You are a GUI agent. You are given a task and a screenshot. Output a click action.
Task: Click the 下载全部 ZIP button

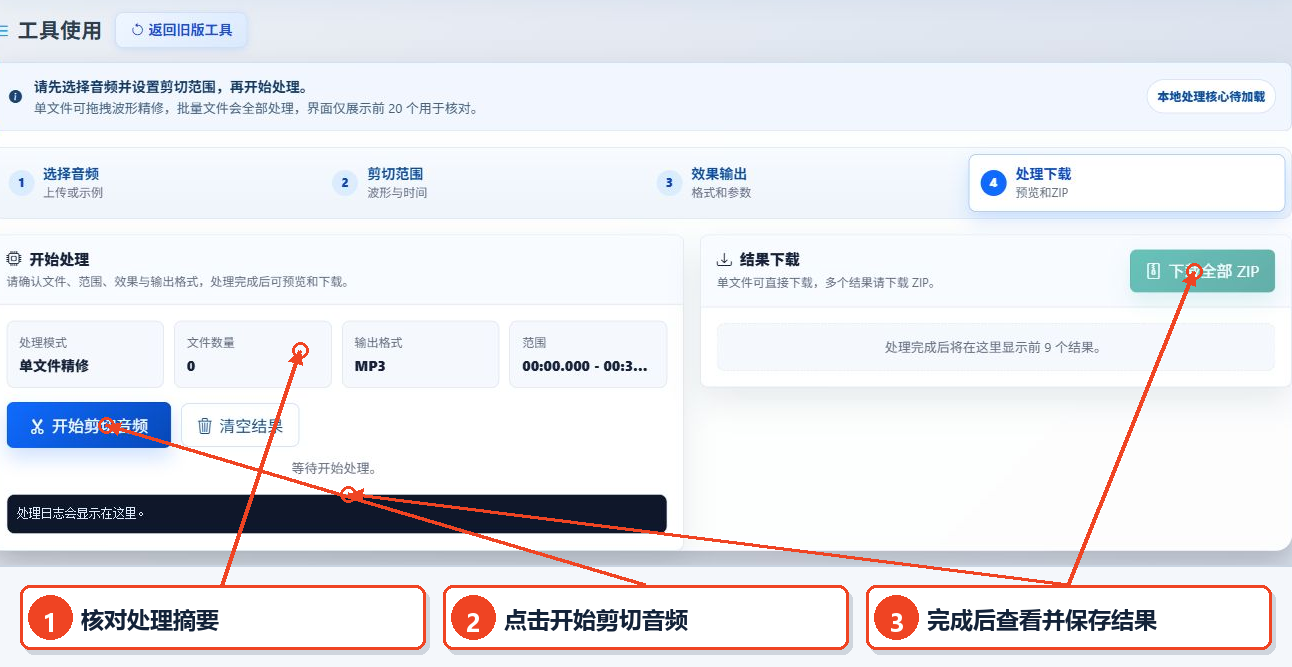pos(1203,271)
